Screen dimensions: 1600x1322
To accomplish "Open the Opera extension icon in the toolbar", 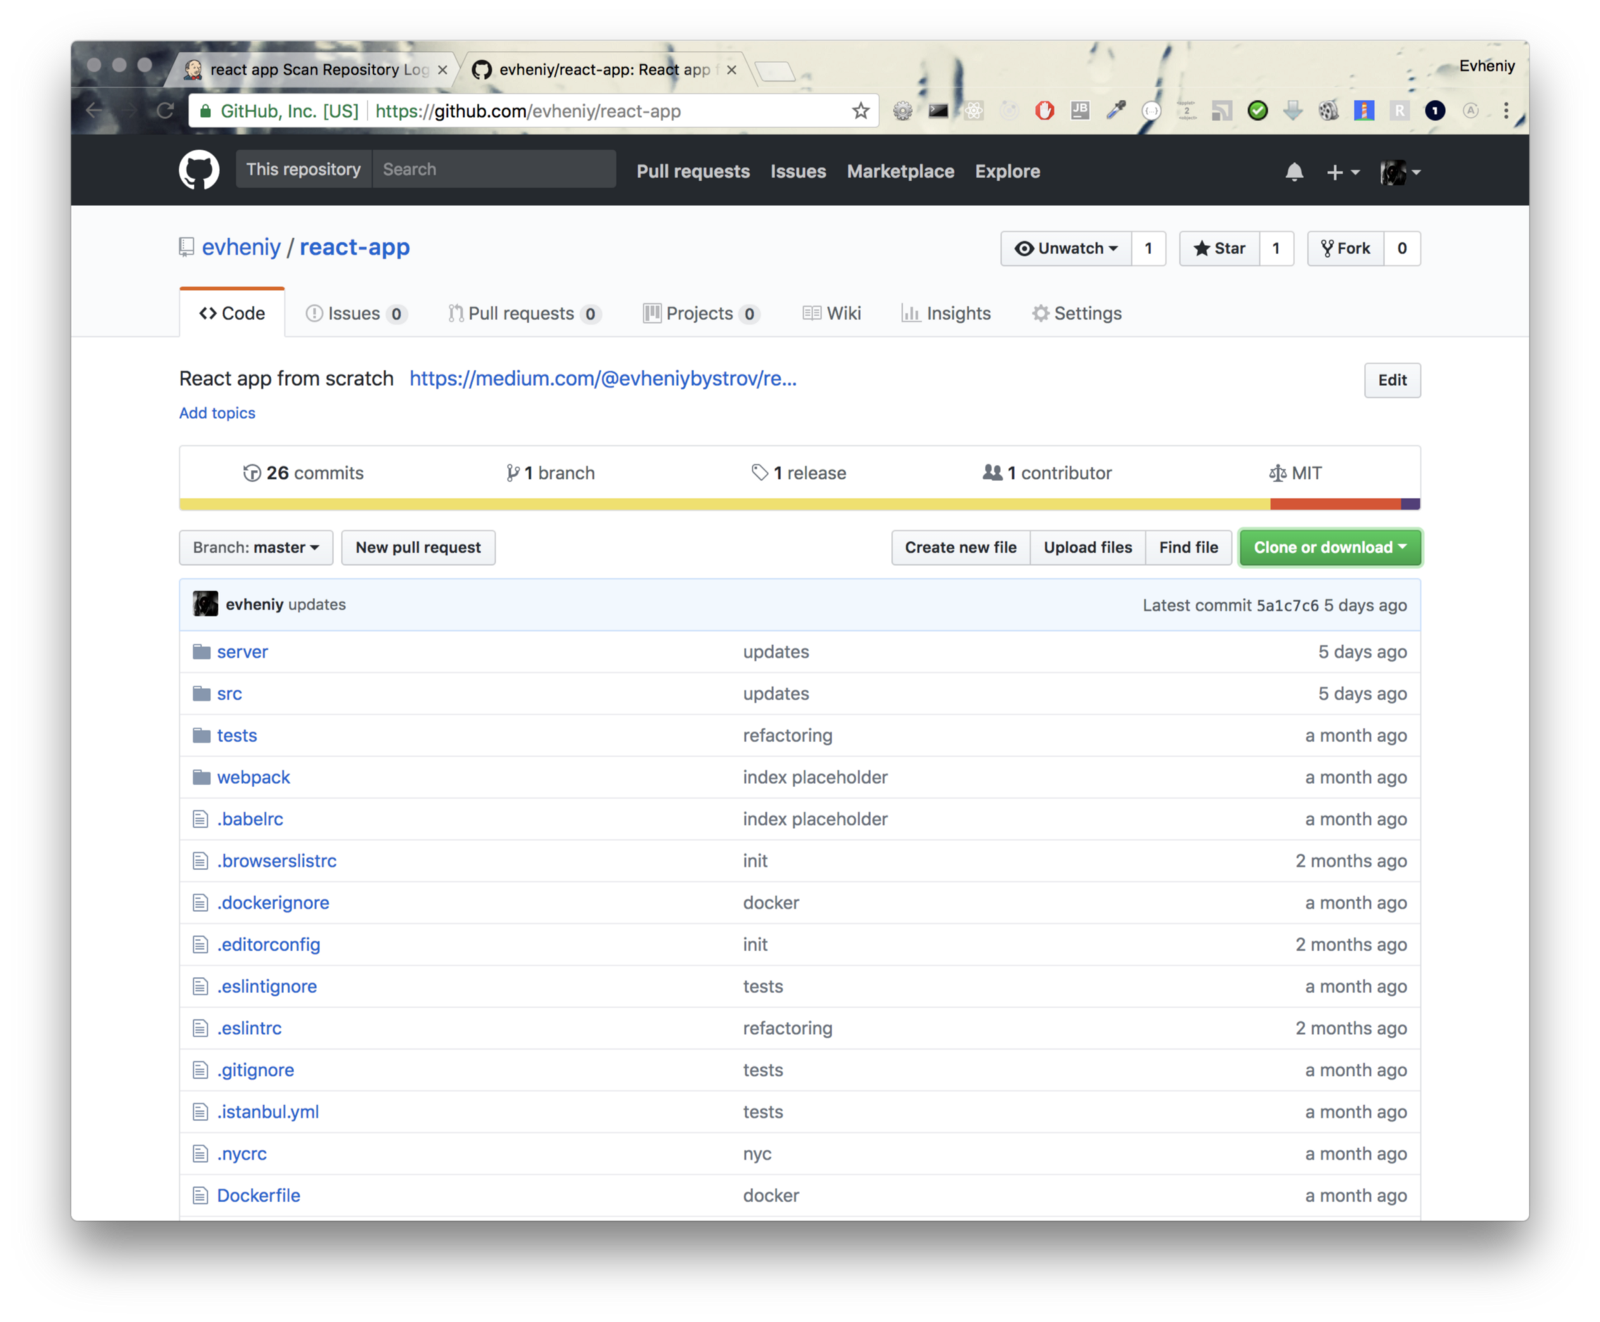I will 1044,111.
